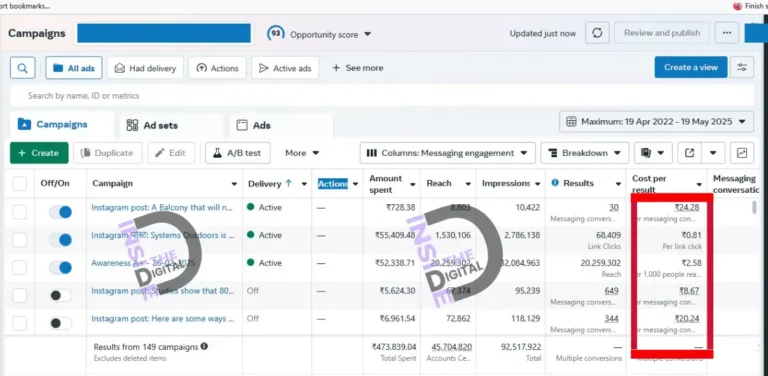768x376 pixels.
Task: Open Instagram post: A Balcony campaign link
Action: 162,208
